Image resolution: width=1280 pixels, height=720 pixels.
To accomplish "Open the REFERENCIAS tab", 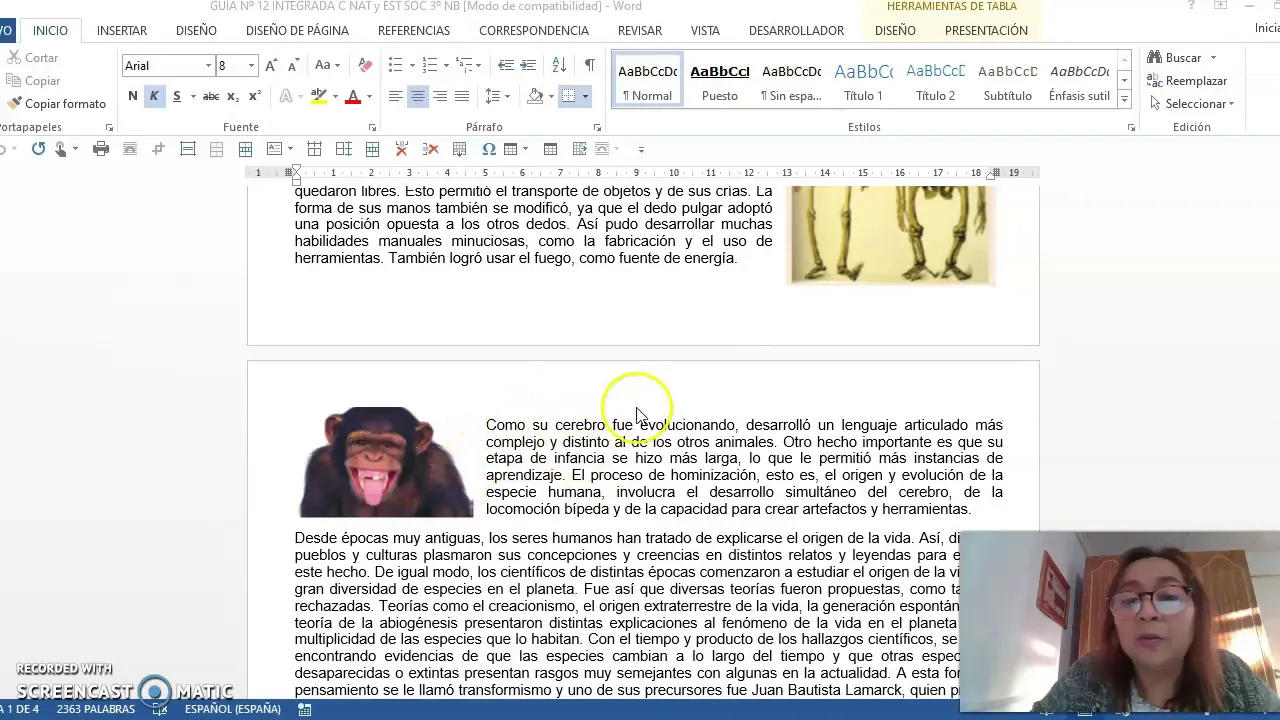I will click(x=414, y=31).
